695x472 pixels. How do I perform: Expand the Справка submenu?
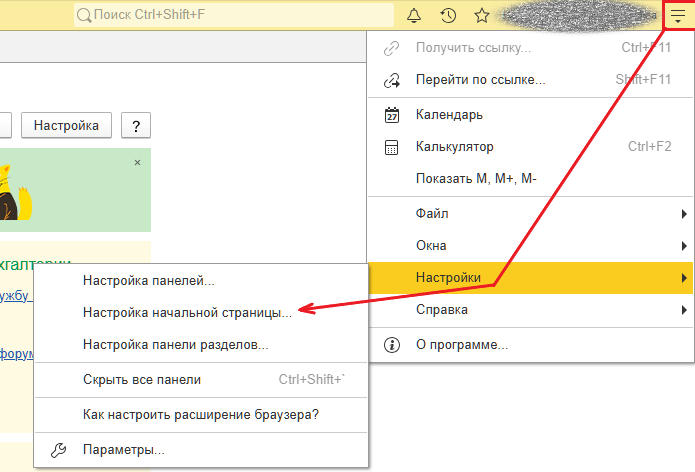point(530,310)
